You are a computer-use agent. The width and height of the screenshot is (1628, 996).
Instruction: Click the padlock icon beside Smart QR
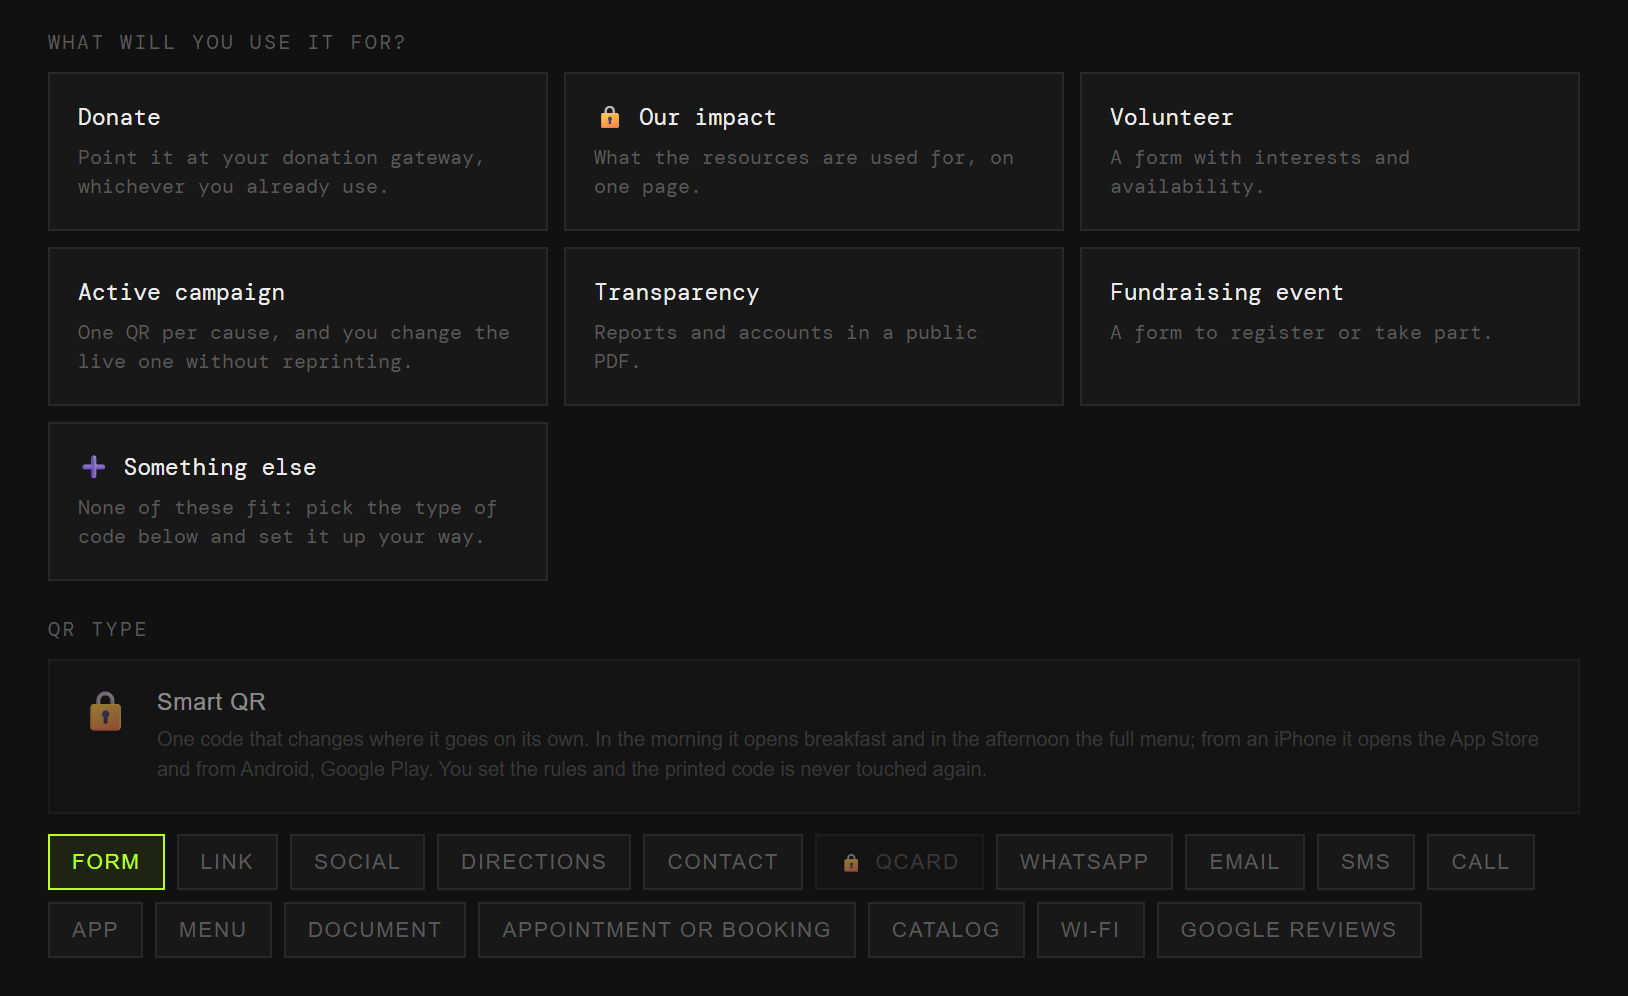coord(105,711)
